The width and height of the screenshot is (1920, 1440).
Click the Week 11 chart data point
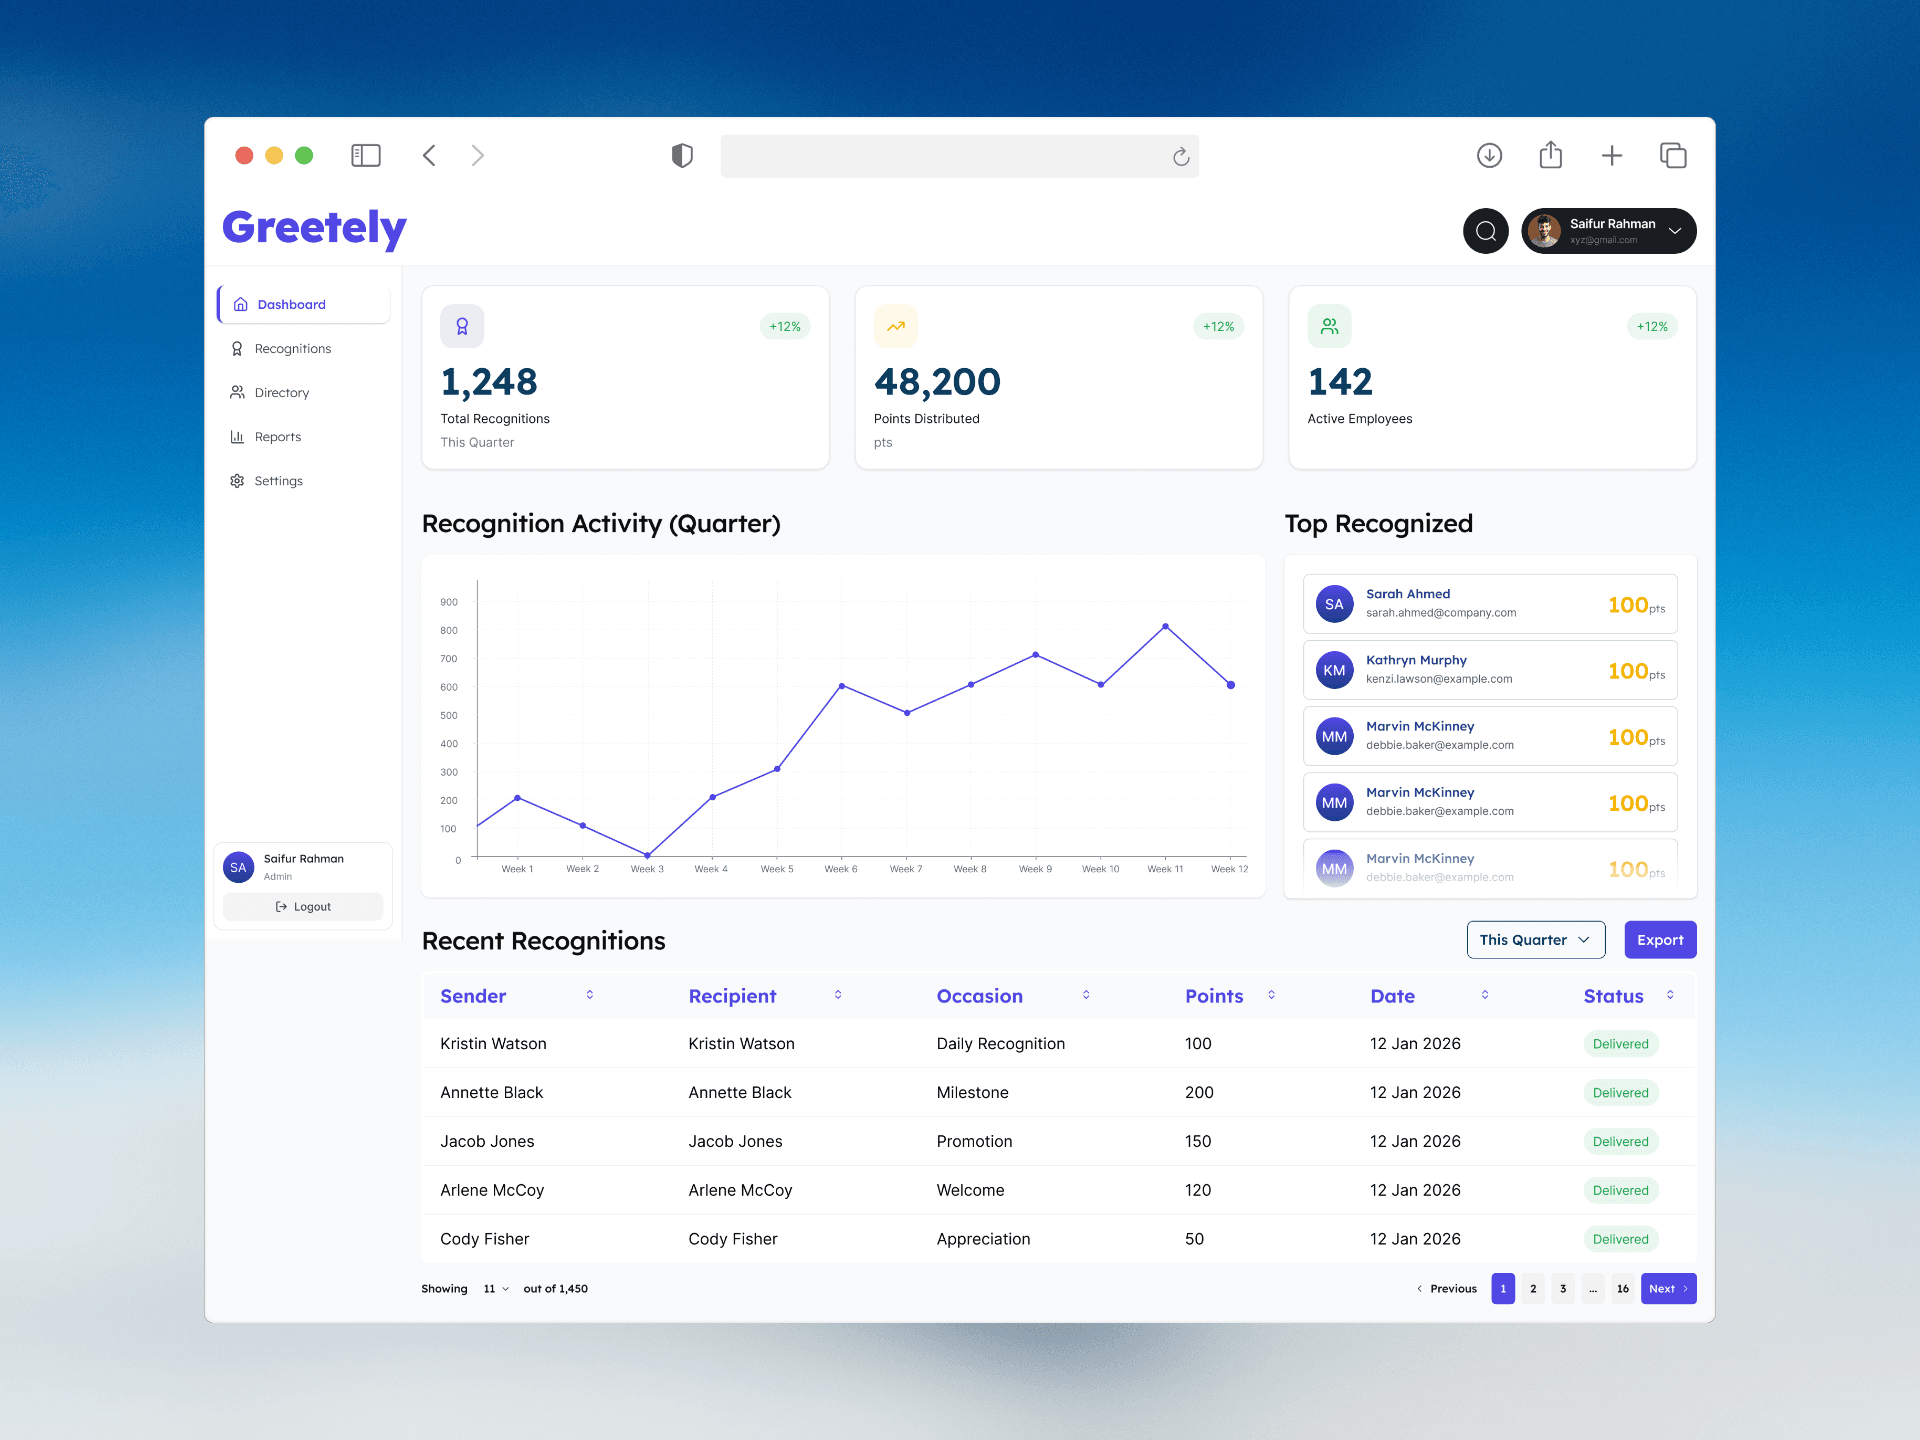1165,627
